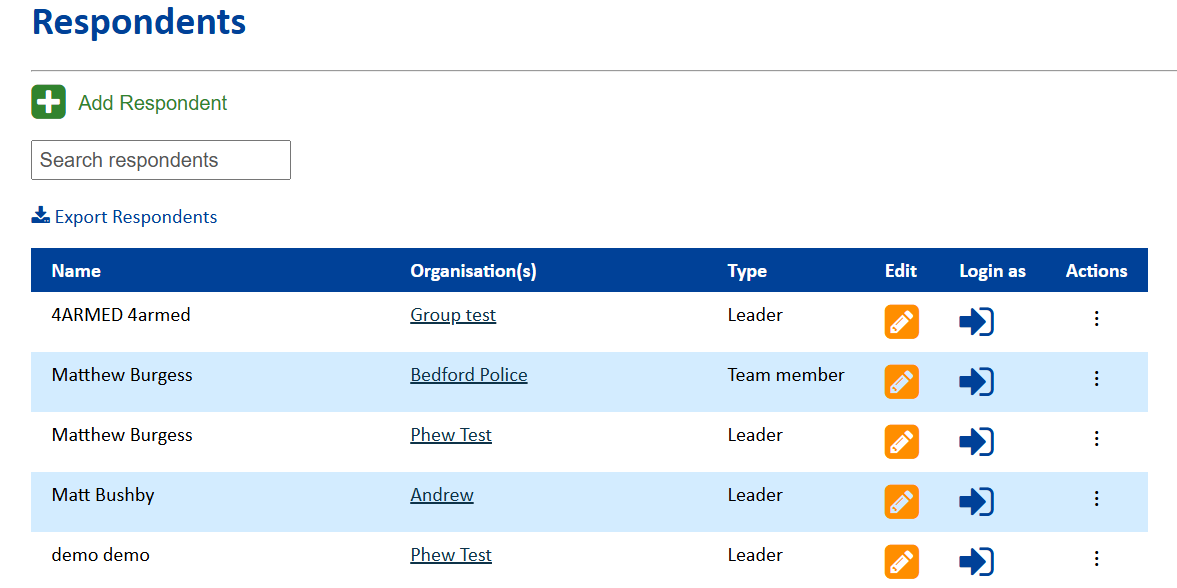The width and height of the screenshot is (1177, 588).
Task: Edit the 4ARMED 4armed respondent
Action: tap(901, 322)
